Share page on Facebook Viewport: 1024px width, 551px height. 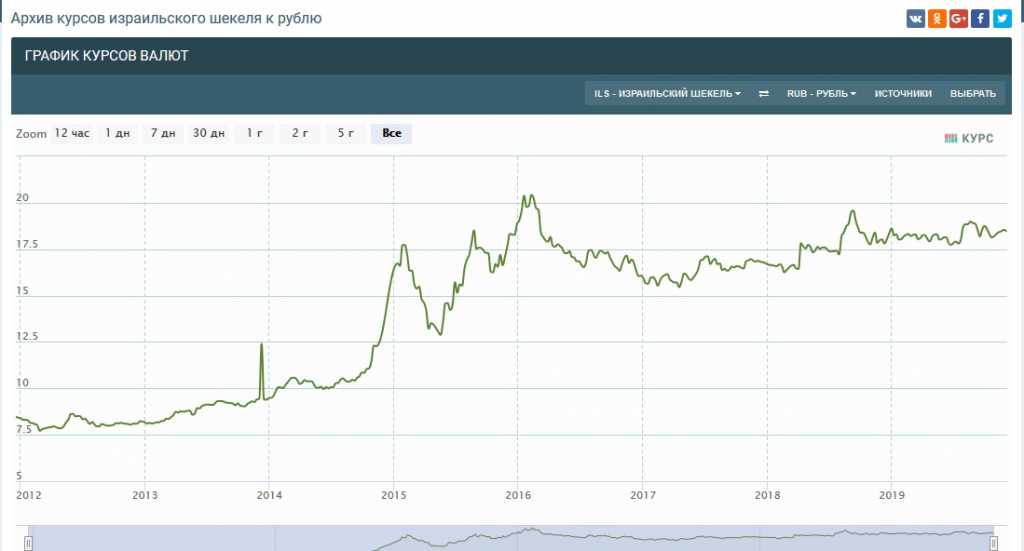[x=981, y=18]
